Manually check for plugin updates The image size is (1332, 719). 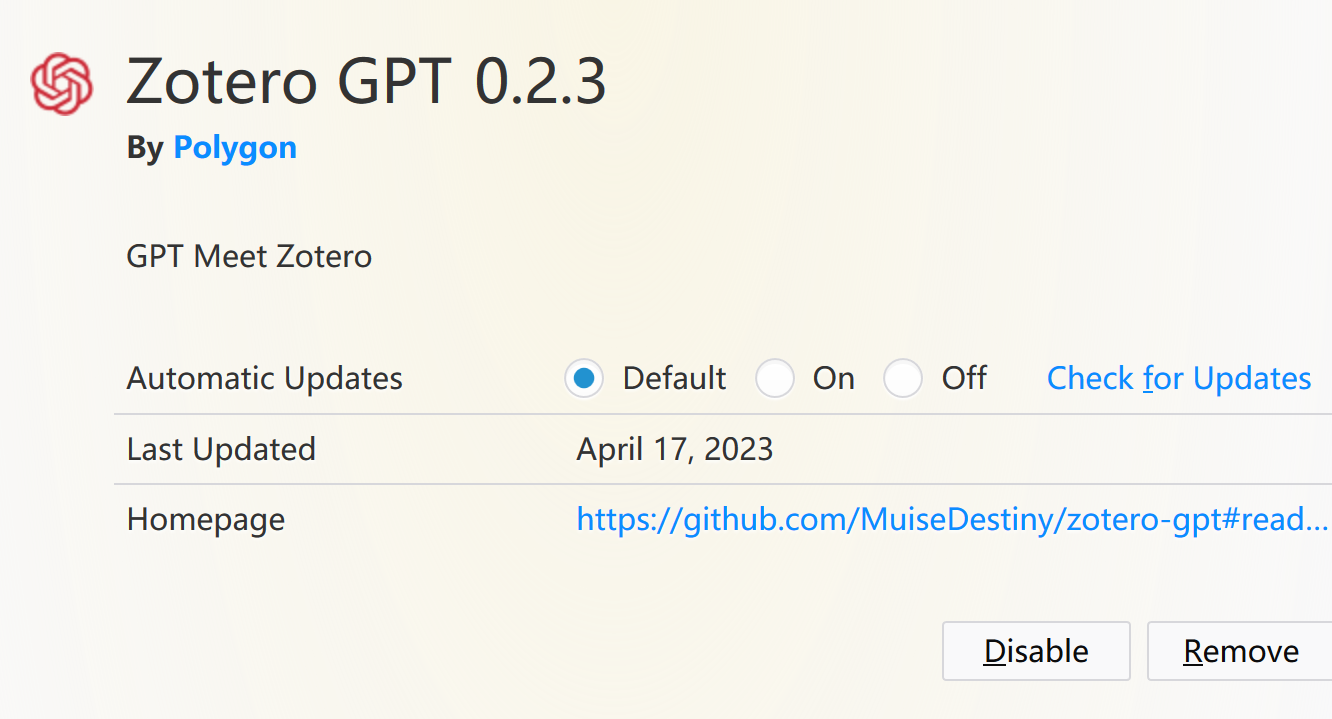tap(1178, 378)
